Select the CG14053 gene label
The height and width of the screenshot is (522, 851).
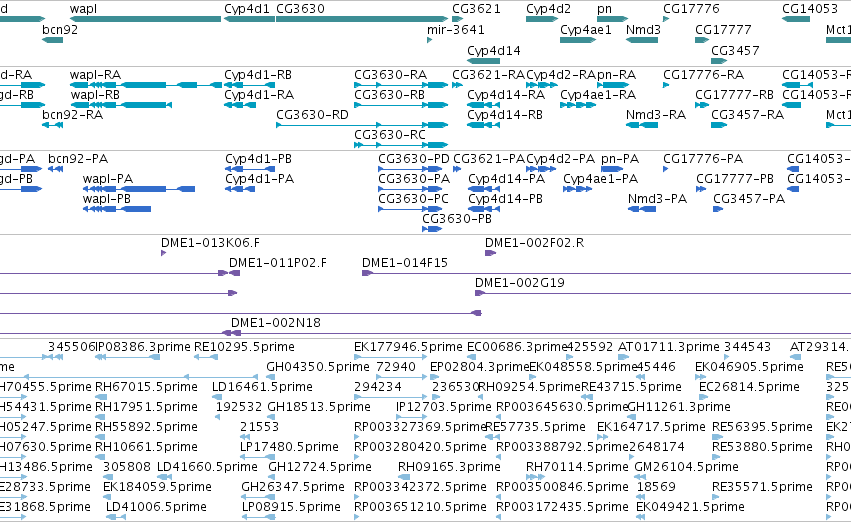coord(810,9)
